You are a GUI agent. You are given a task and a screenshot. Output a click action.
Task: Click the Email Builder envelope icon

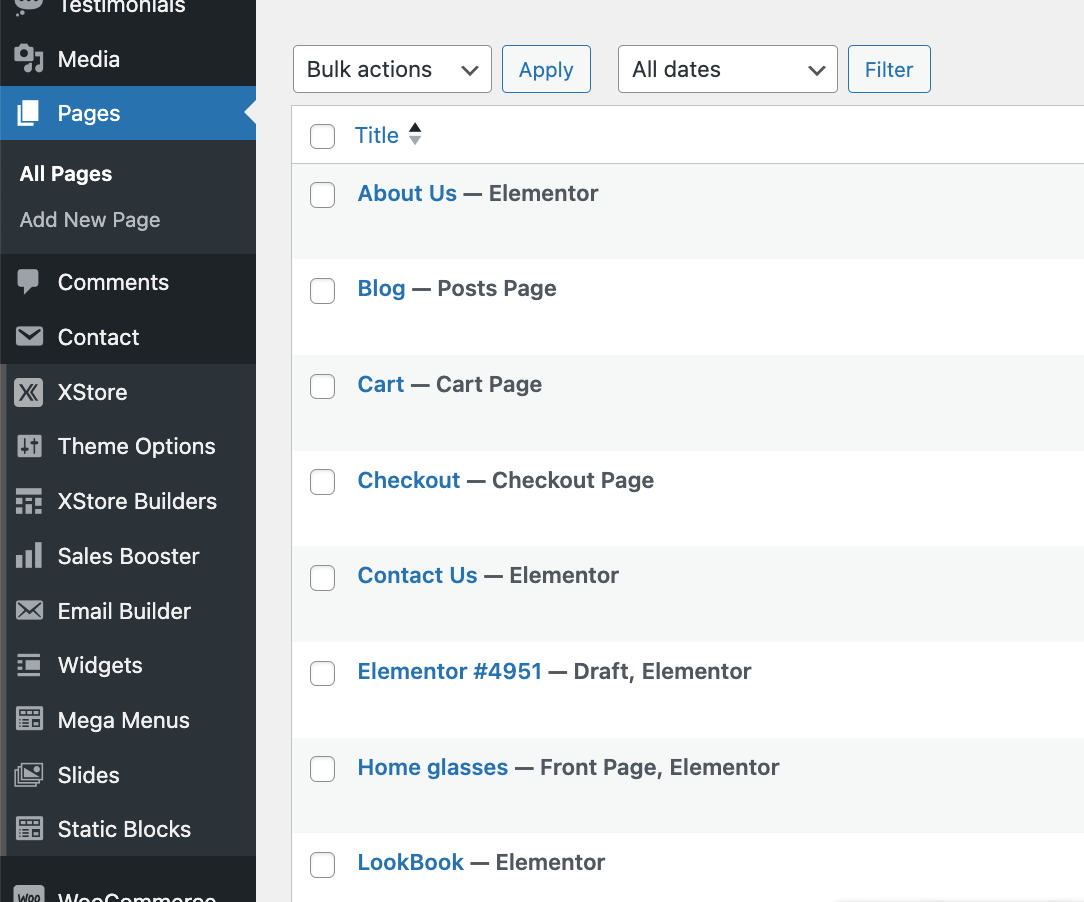click(x=29, y=610)
